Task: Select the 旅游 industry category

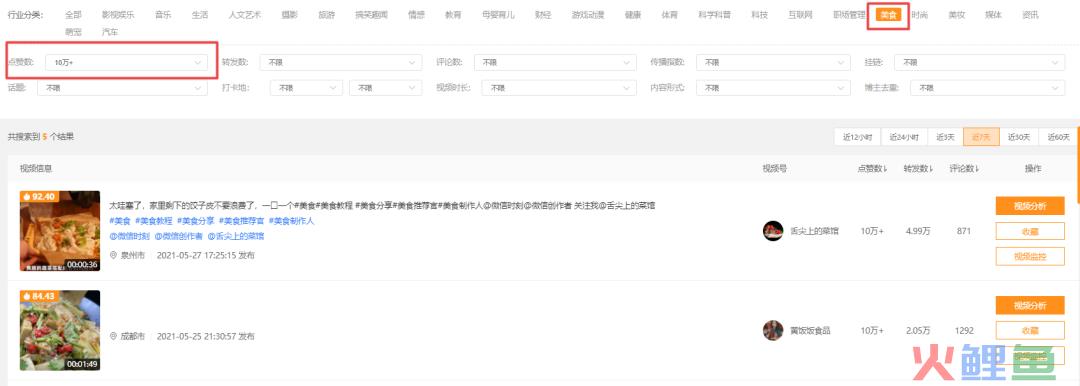Action: tap(326, 14)
